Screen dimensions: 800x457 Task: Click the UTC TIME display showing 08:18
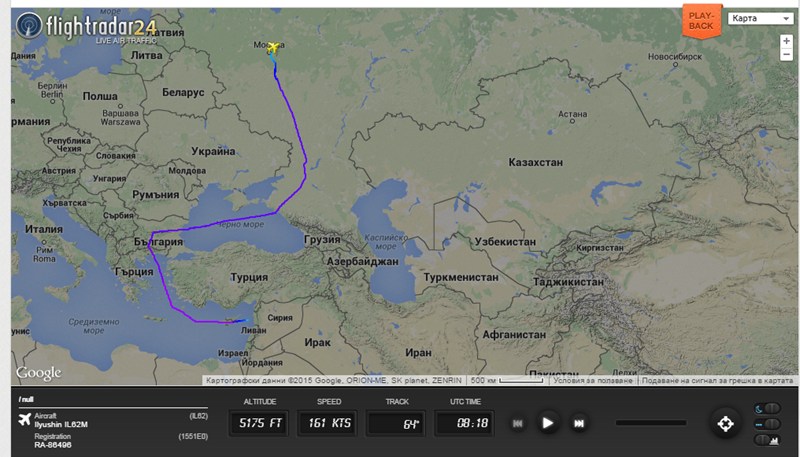pos(464,423)
